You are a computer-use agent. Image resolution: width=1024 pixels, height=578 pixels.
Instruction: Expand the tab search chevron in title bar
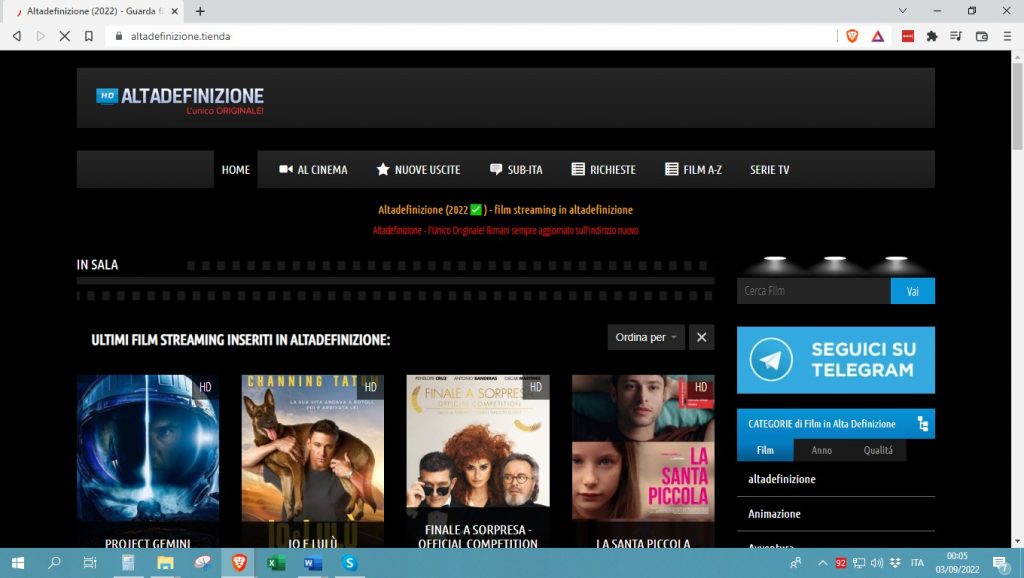point(903,11)
